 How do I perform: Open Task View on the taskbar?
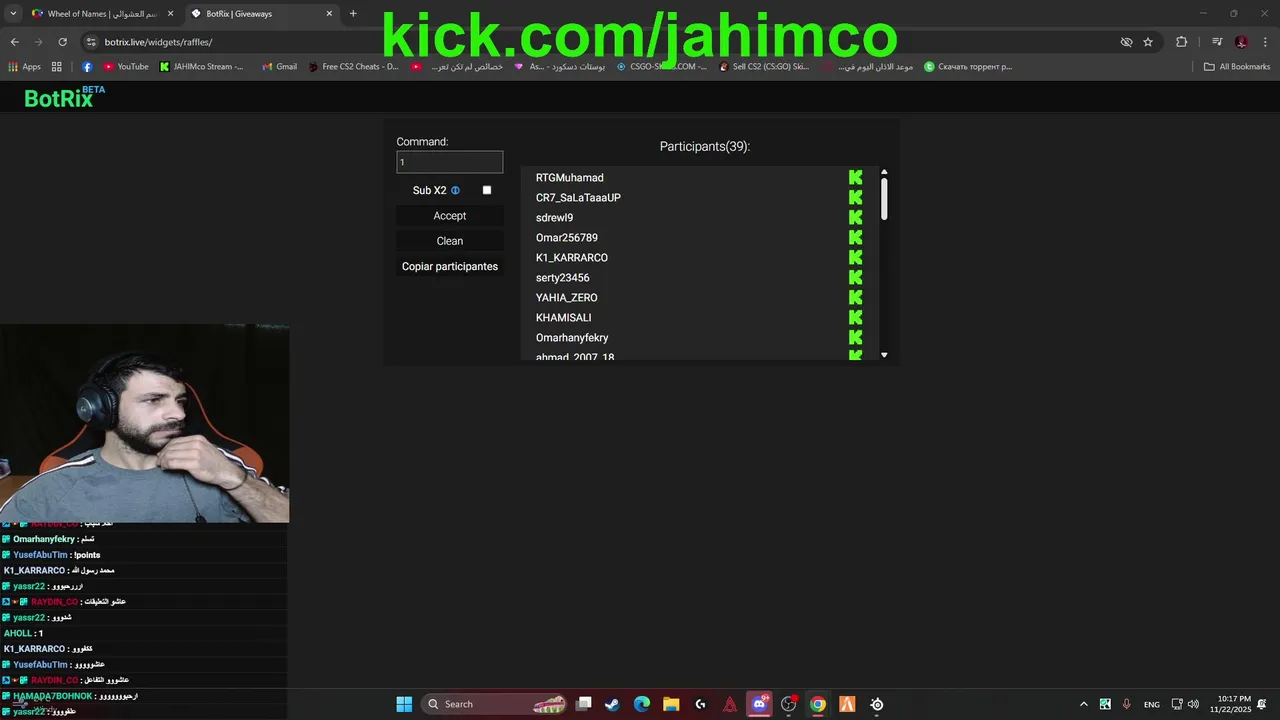pyautogui.click(x=584, y=704)
